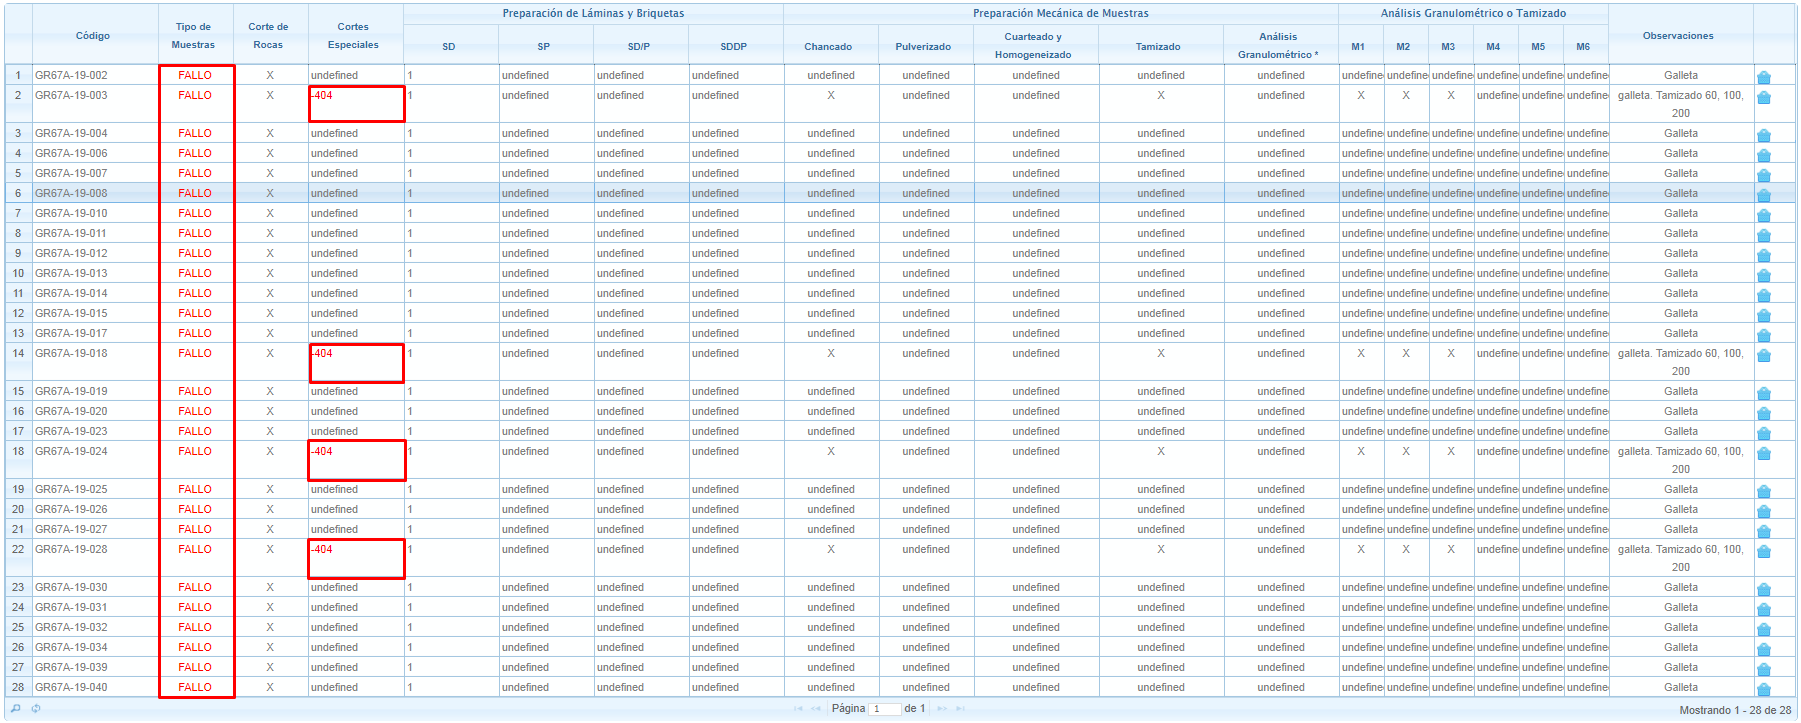
Task: Click the blue action icon for GR67A-19-031
Action: (1764, 609)
